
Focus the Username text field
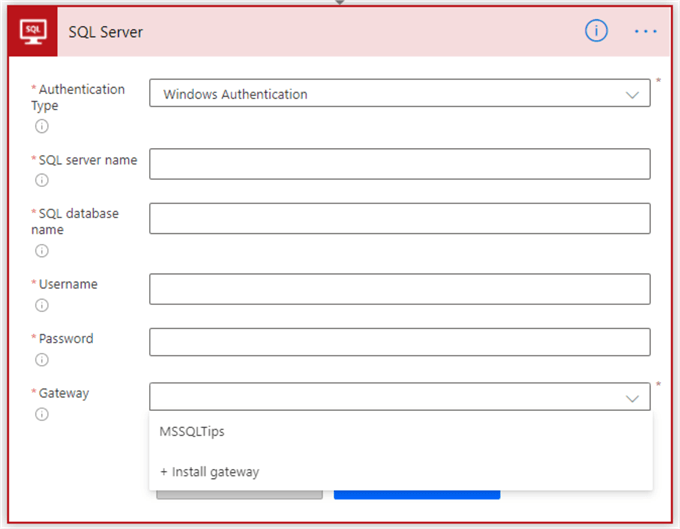(x=399, y=289)
